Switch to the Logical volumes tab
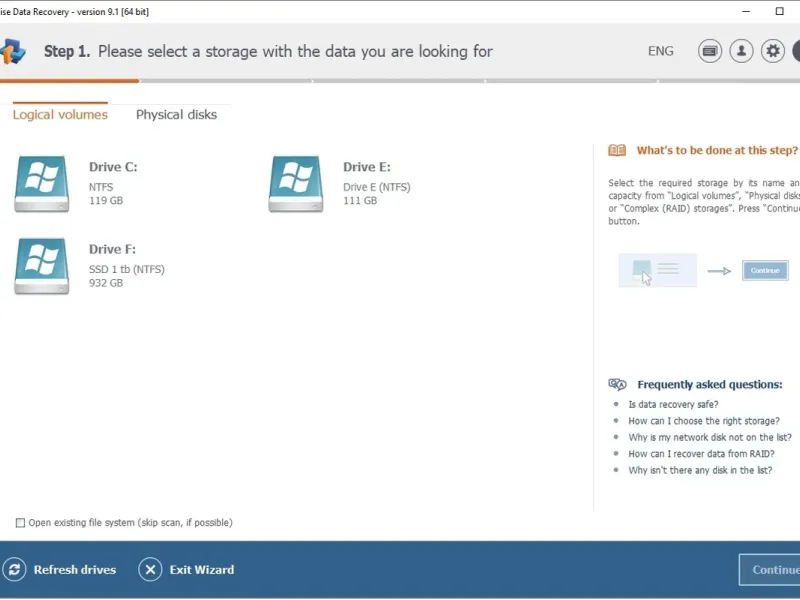 [60, 115]
